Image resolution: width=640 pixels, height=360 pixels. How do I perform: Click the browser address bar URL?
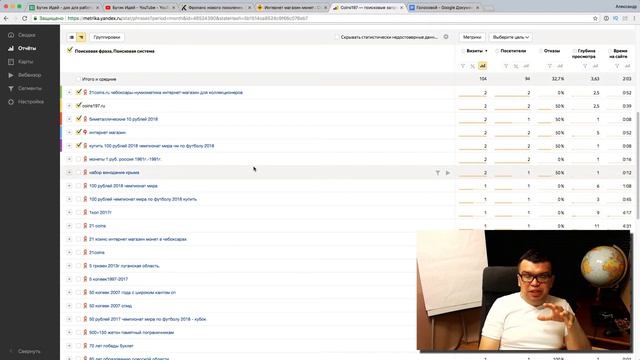click(x=188, y=18)
